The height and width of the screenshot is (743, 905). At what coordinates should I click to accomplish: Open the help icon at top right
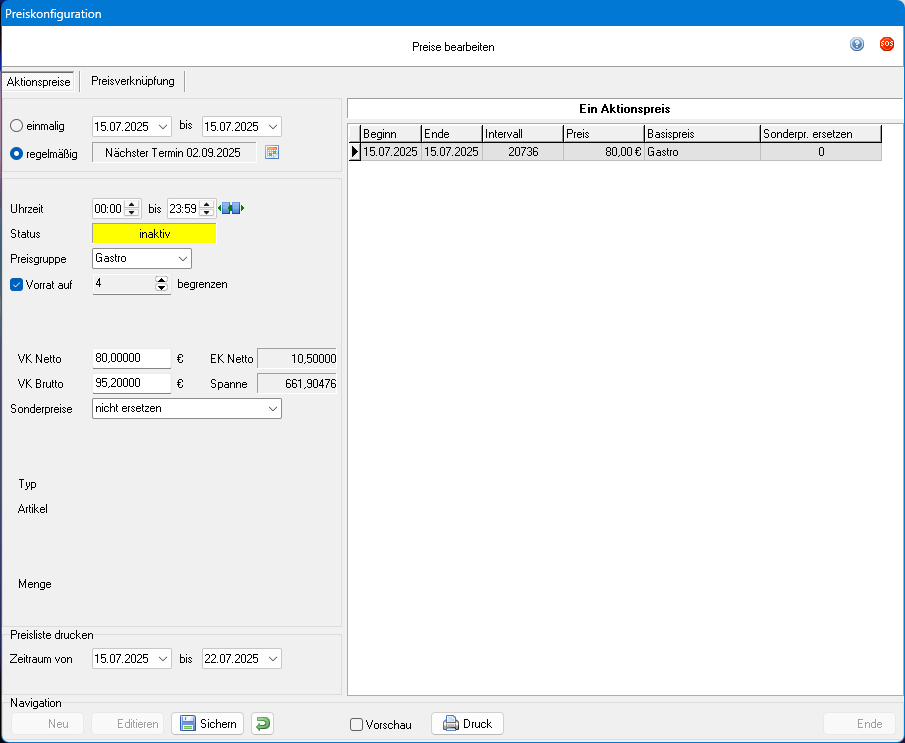pos(857,44)
